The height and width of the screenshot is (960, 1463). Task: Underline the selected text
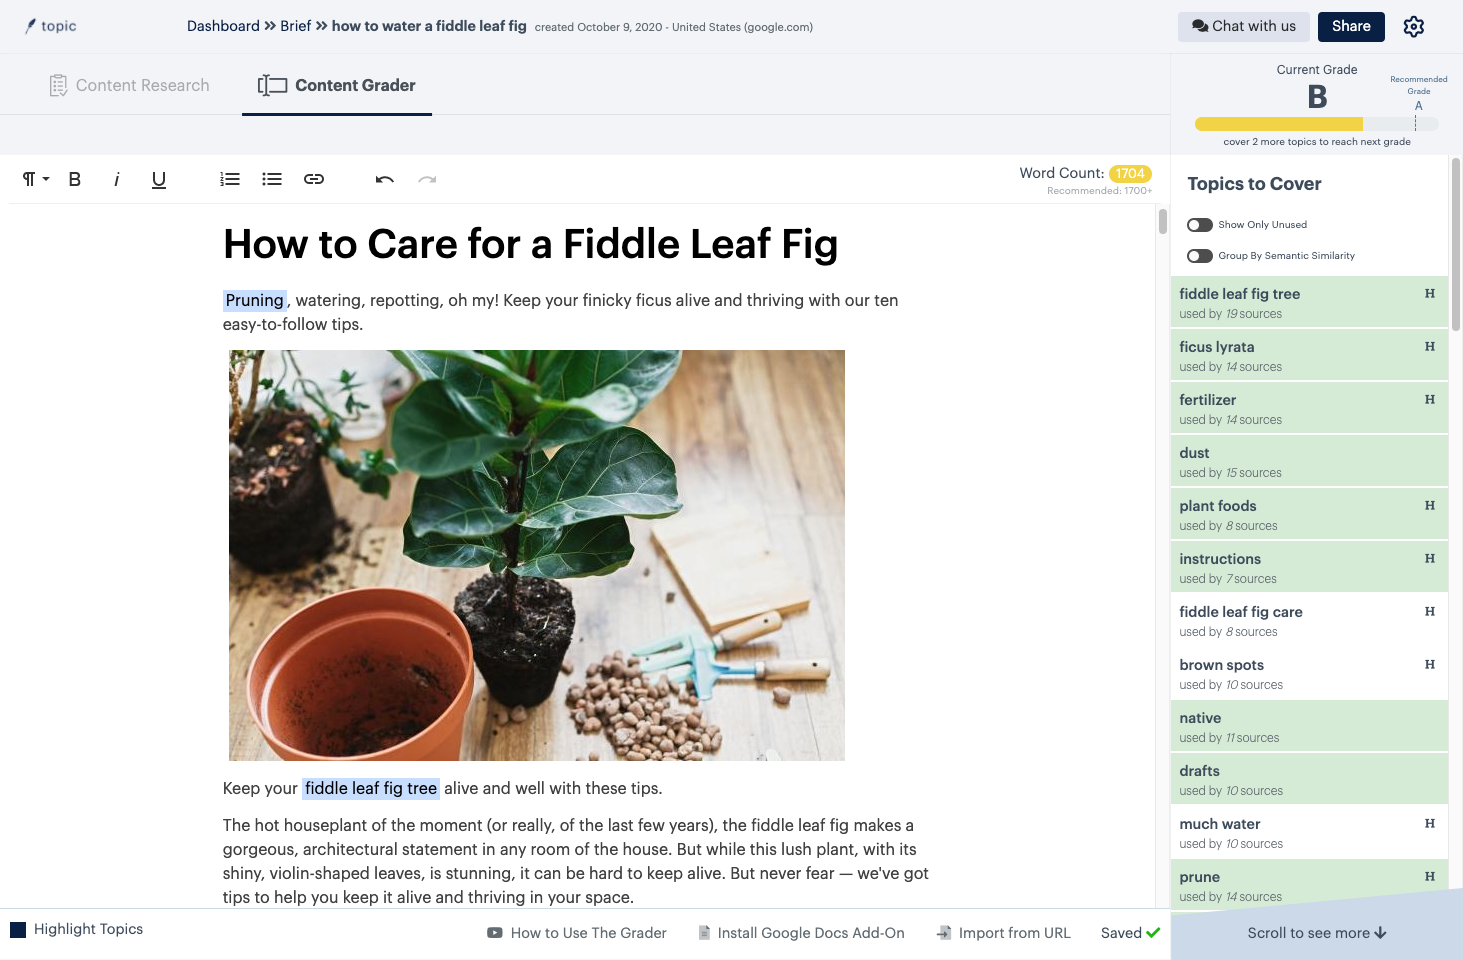159,179
